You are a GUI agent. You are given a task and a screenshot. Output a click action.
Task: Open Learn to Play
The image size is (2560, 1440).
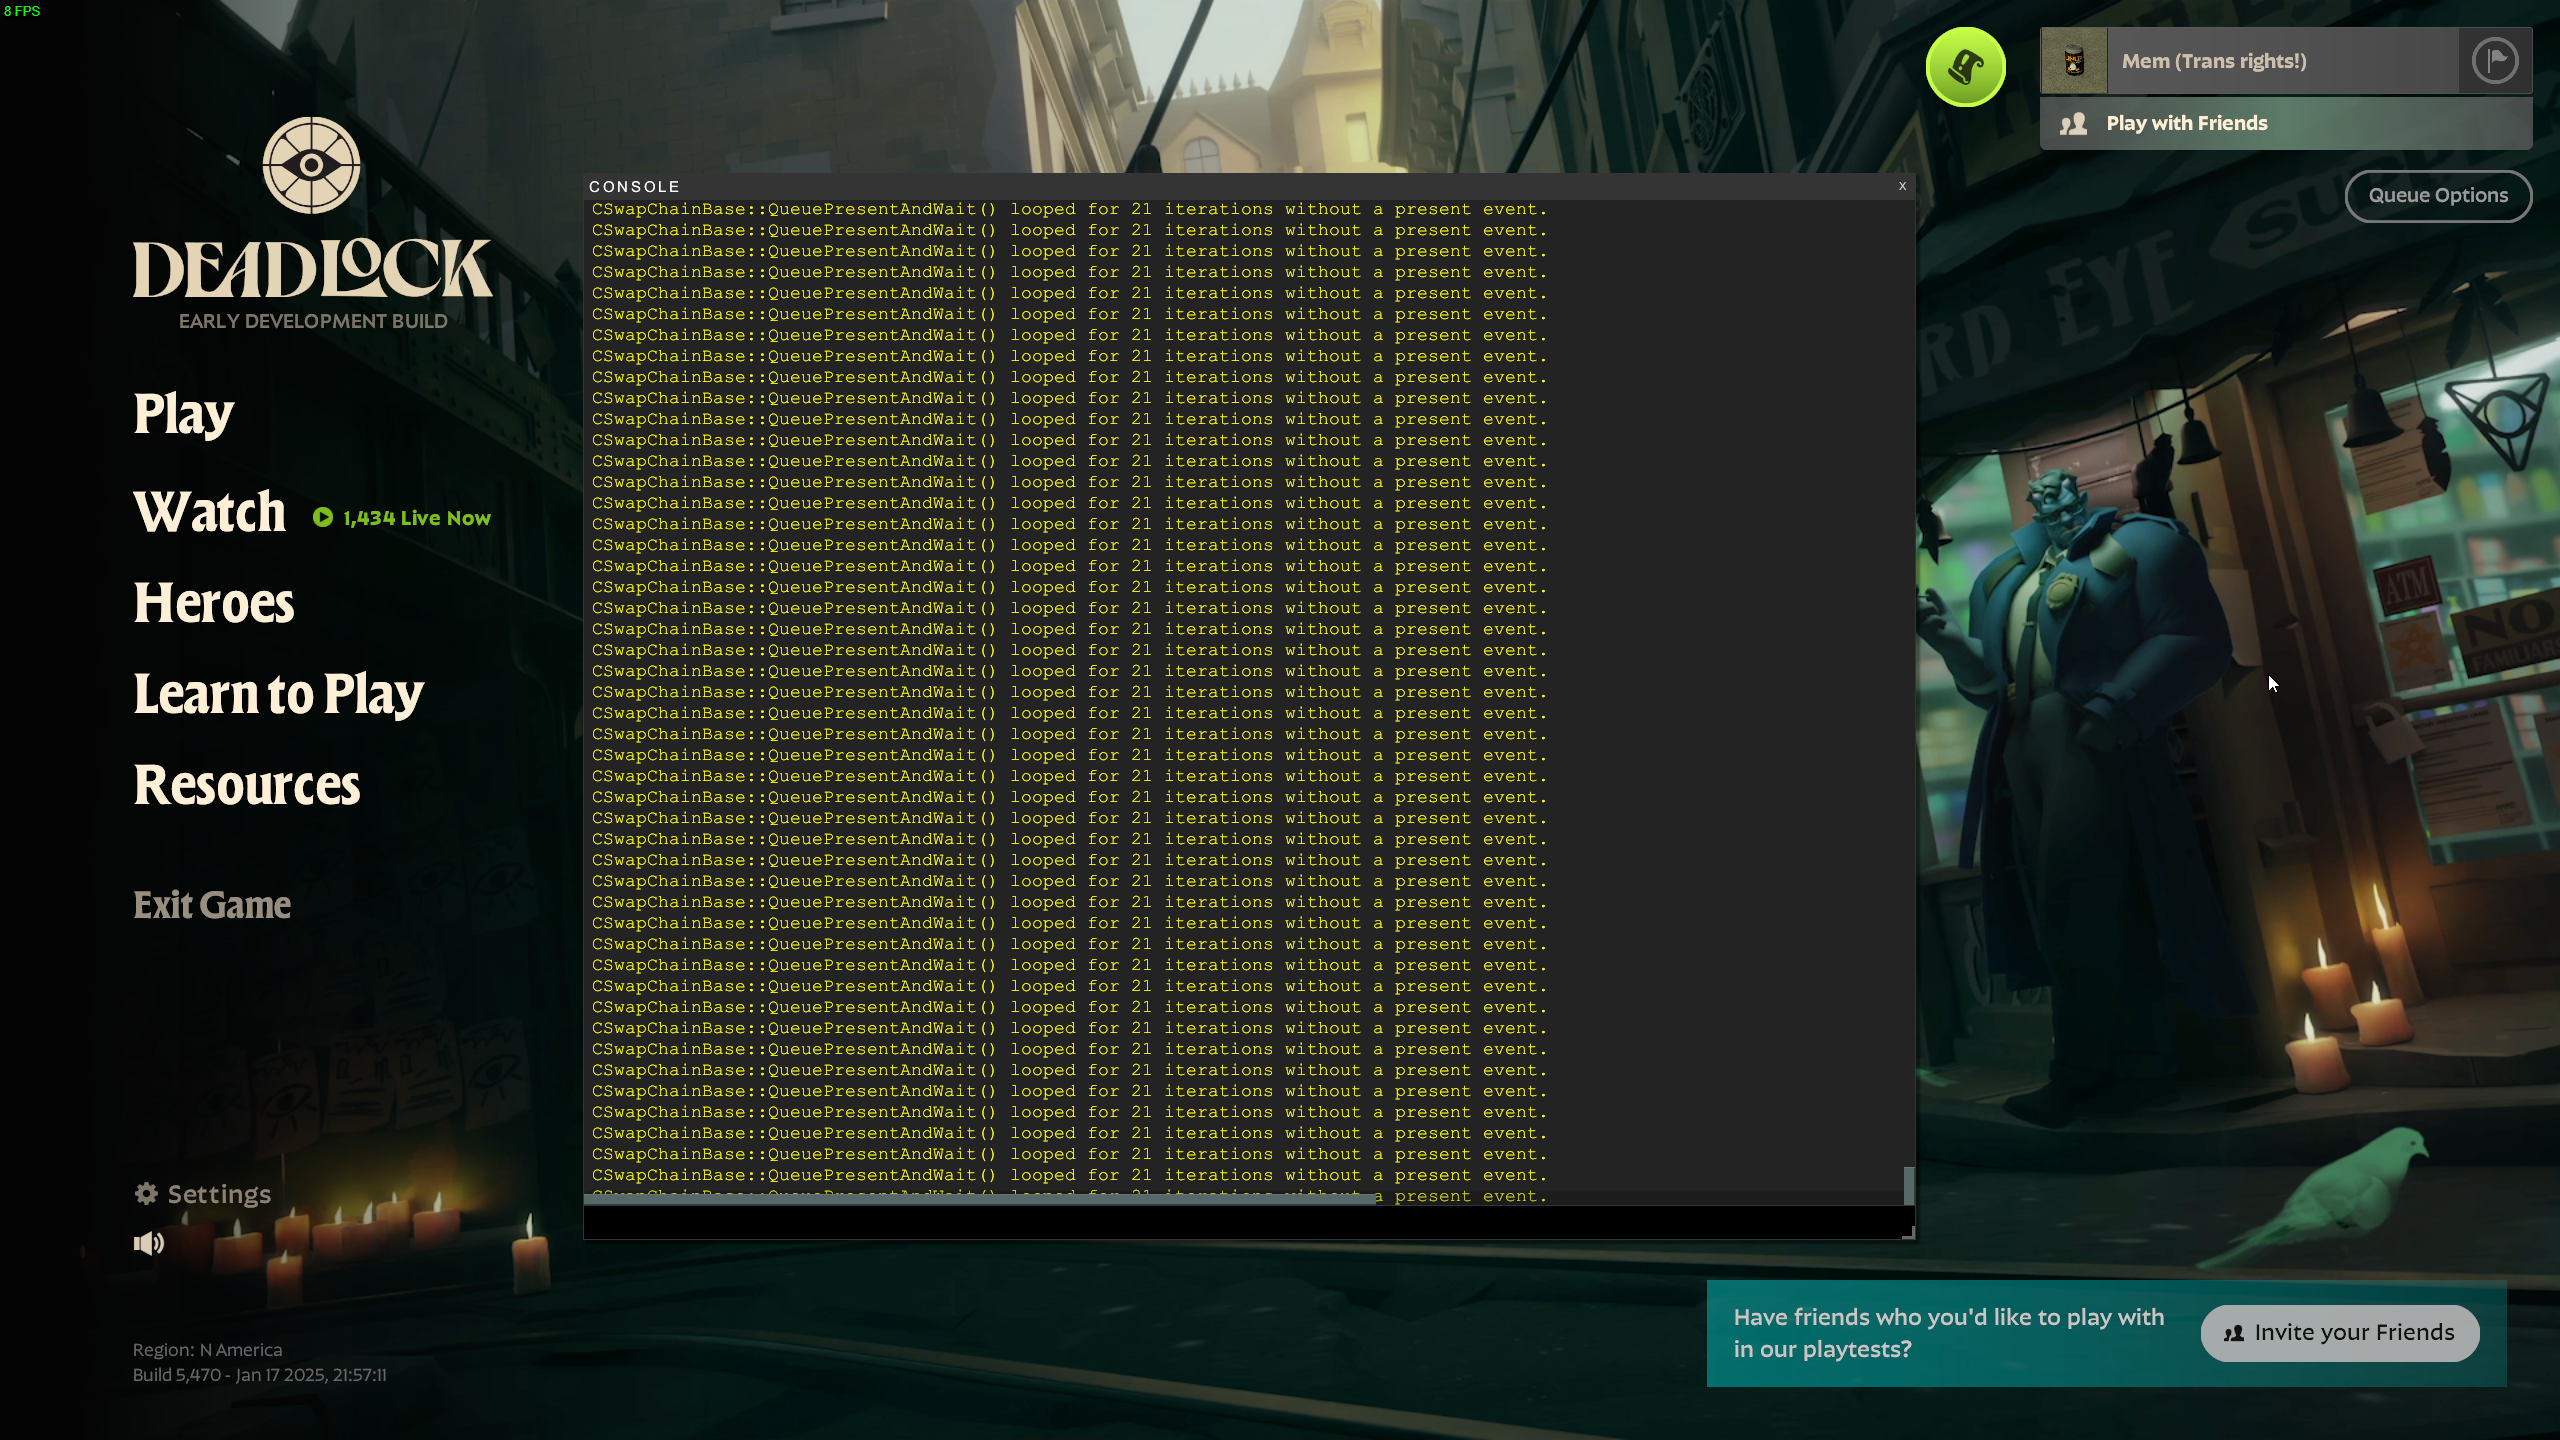point(279,694)
